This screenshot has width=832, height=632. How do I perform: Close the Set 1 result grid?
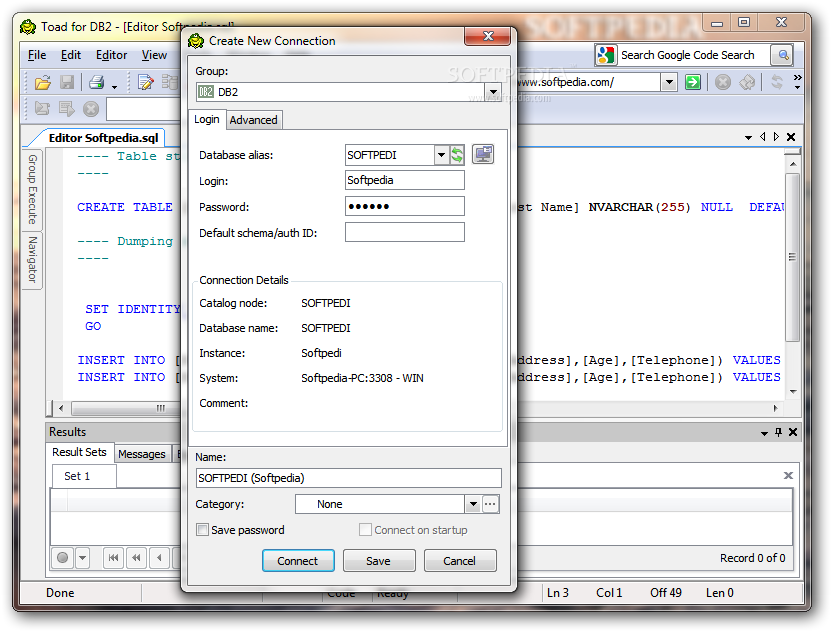[x=788, y=475]
